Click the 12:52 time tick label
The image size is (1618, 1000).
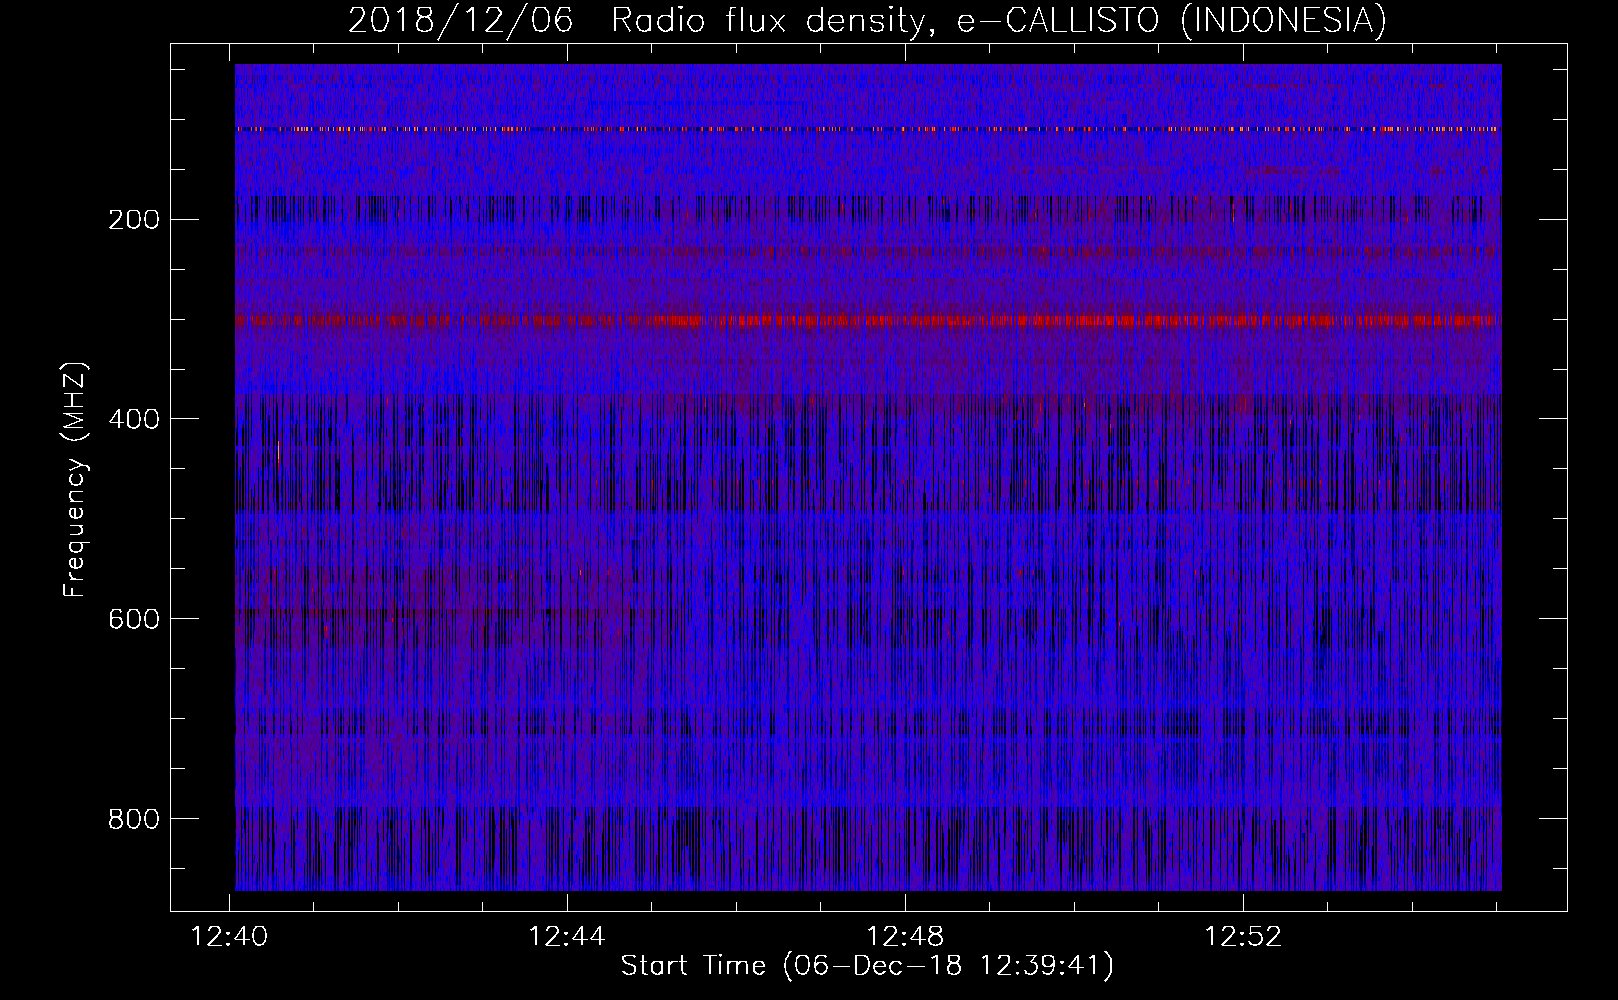[1243, 937]
